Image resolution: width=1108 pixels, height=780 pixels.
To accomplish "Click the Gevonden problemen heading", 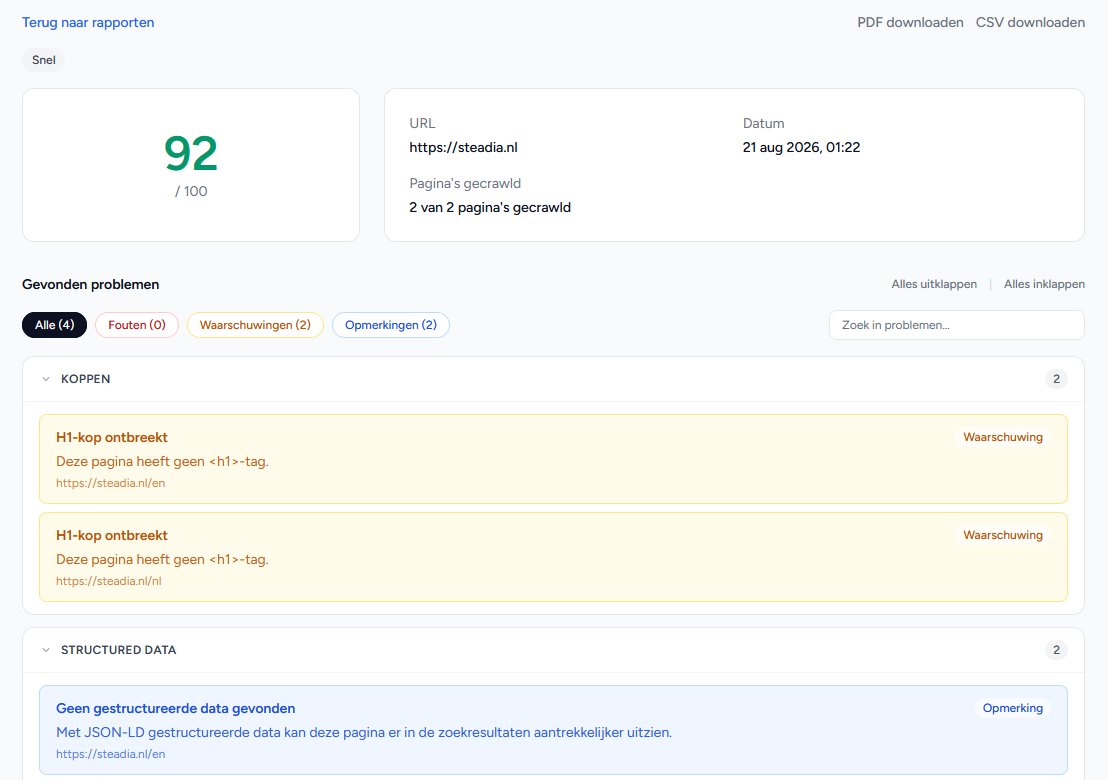I will [x=90, y=285].
